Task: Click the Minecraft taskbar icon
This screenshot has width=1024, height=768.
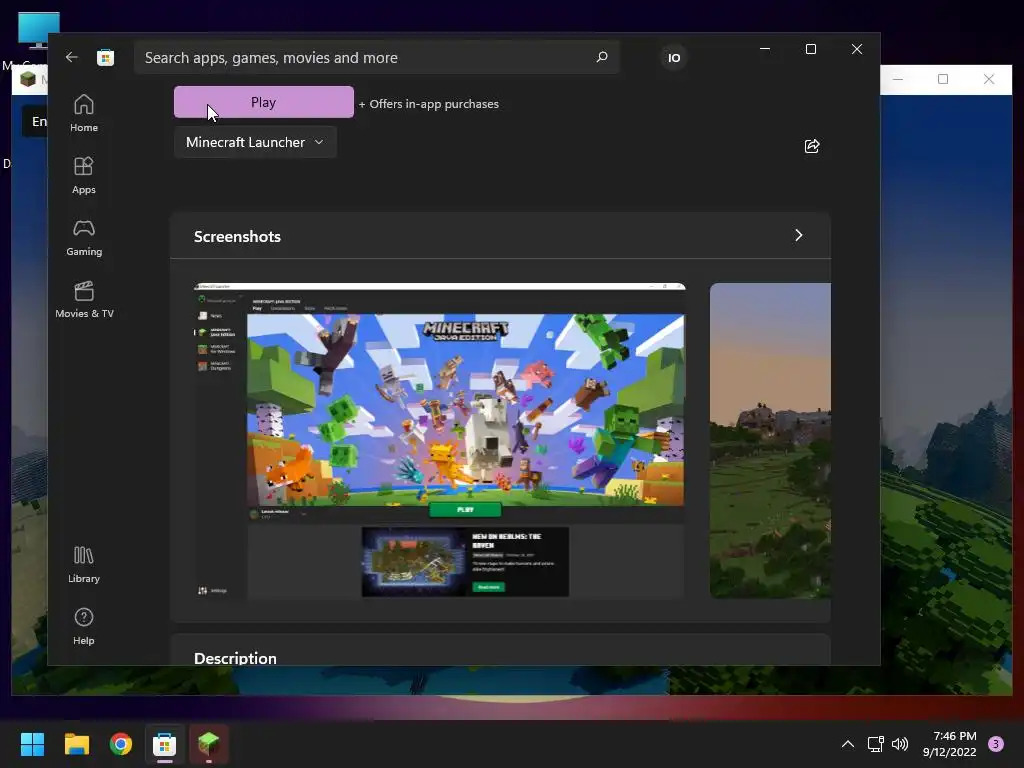Action: point(209,744)
